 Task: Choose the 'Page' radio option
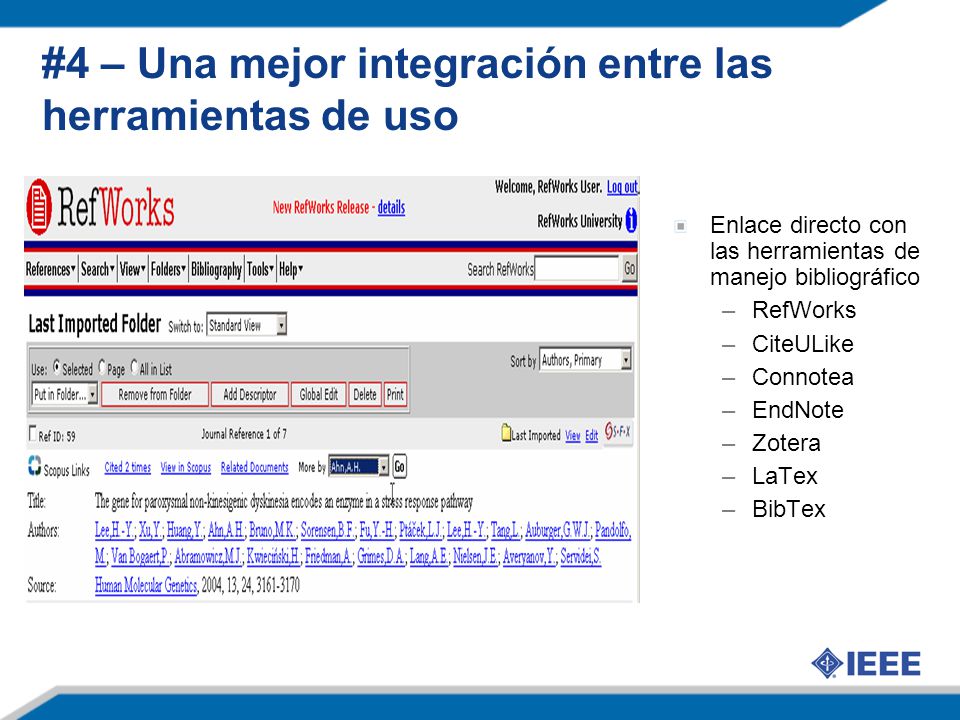pos(102,367)
